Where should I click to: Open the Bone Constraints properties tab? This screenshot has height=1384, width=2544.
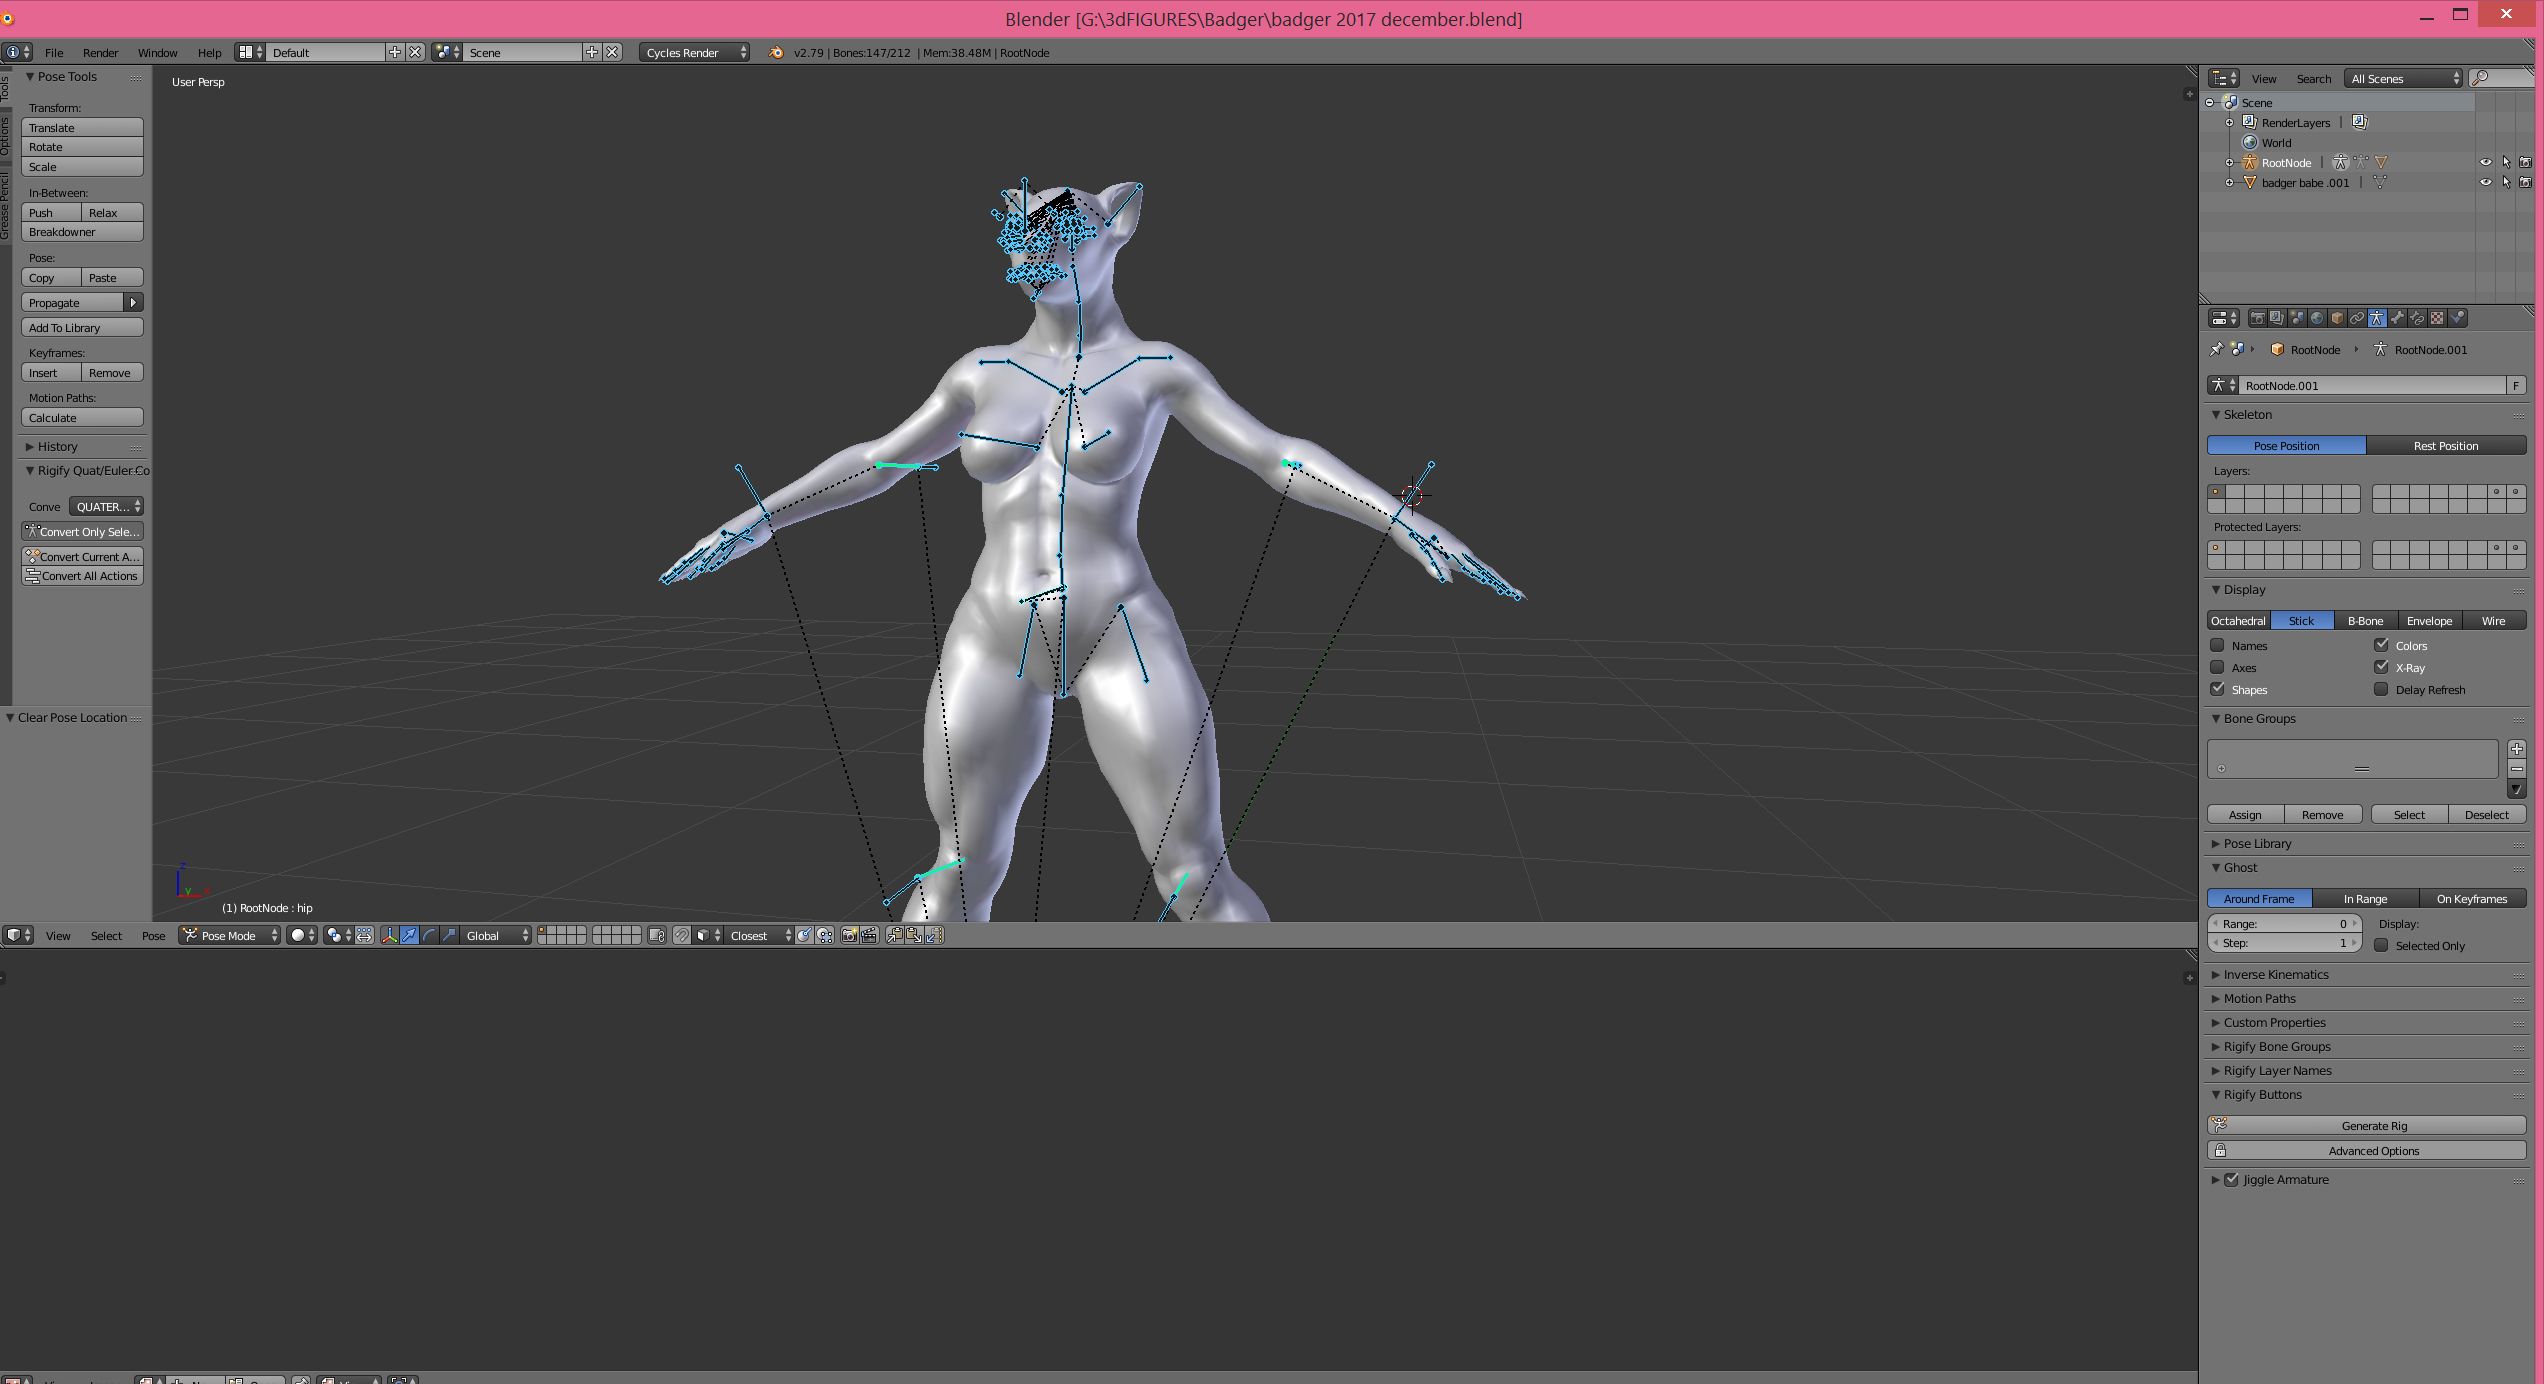2417,318
